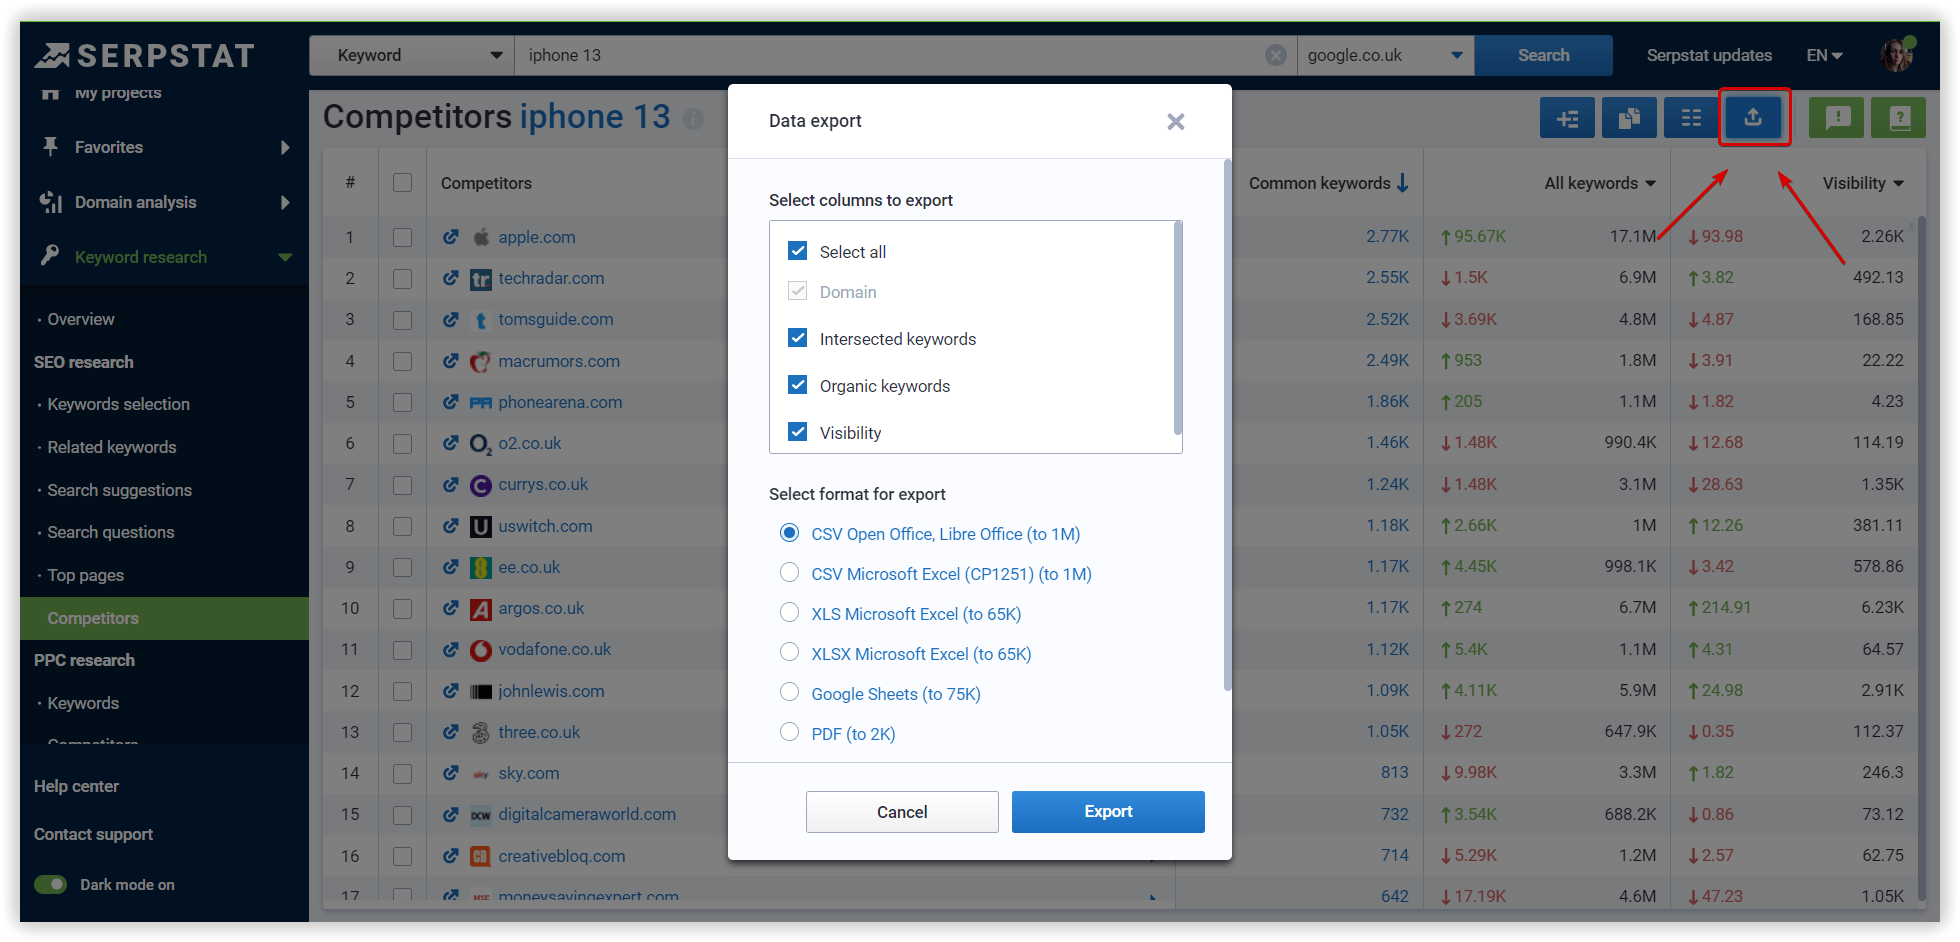Toggle the Select all checkbox
This screenshot has width=1960, height=942.
point(797,251)
